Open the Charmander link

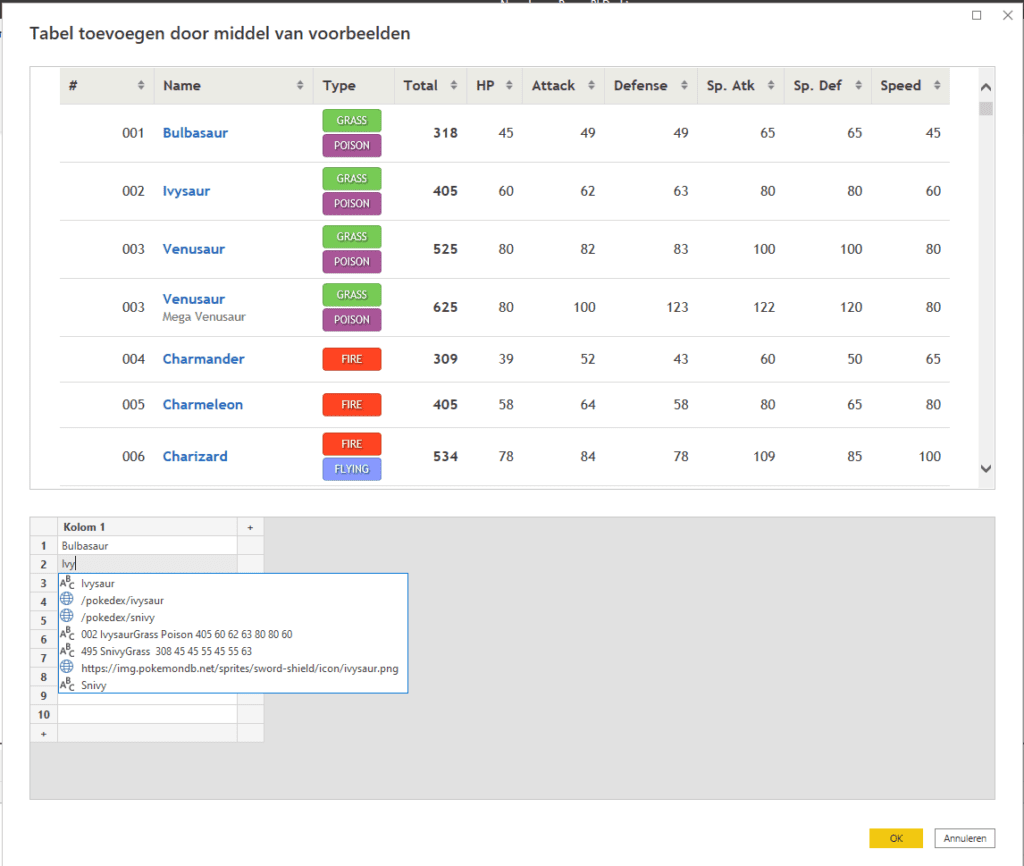tap(203, 359)
